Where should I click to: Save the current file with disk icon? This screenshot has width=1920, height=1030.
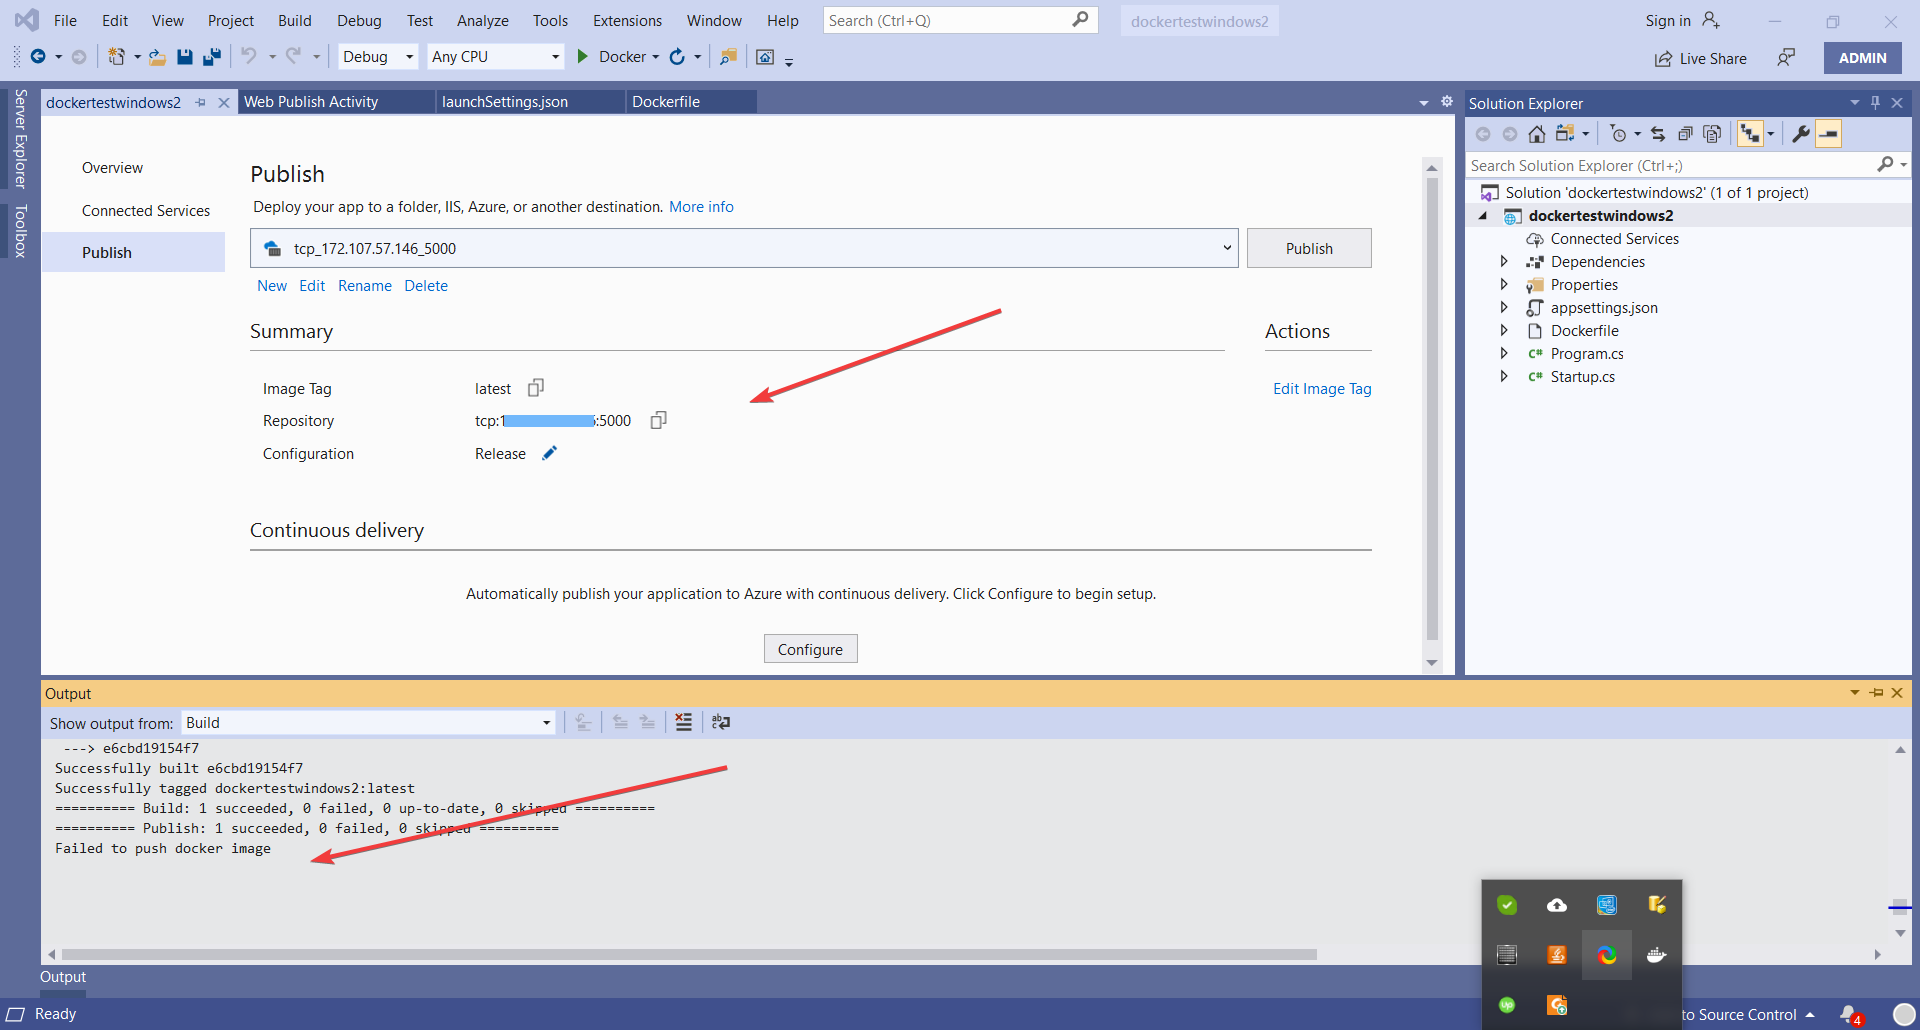click(x=184, y=57)
